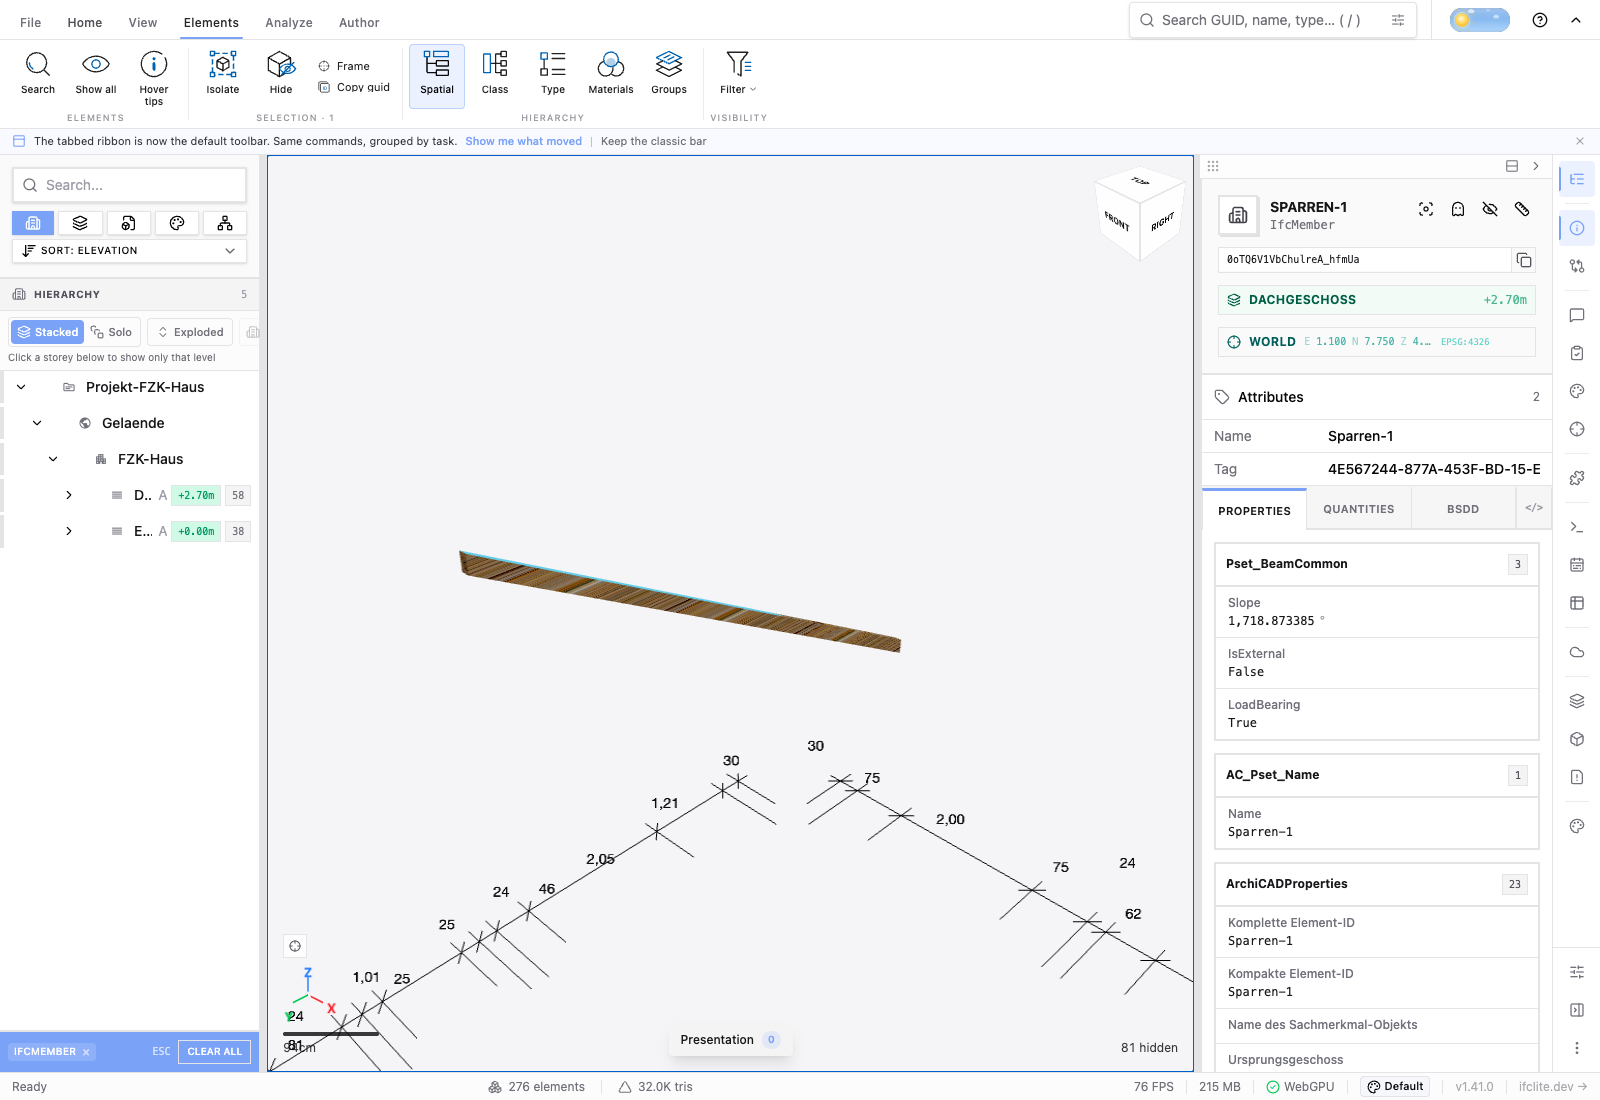Select Solo storey display mode
This screenshot has width=1600, height=1100.
click(x=111, y=332)
